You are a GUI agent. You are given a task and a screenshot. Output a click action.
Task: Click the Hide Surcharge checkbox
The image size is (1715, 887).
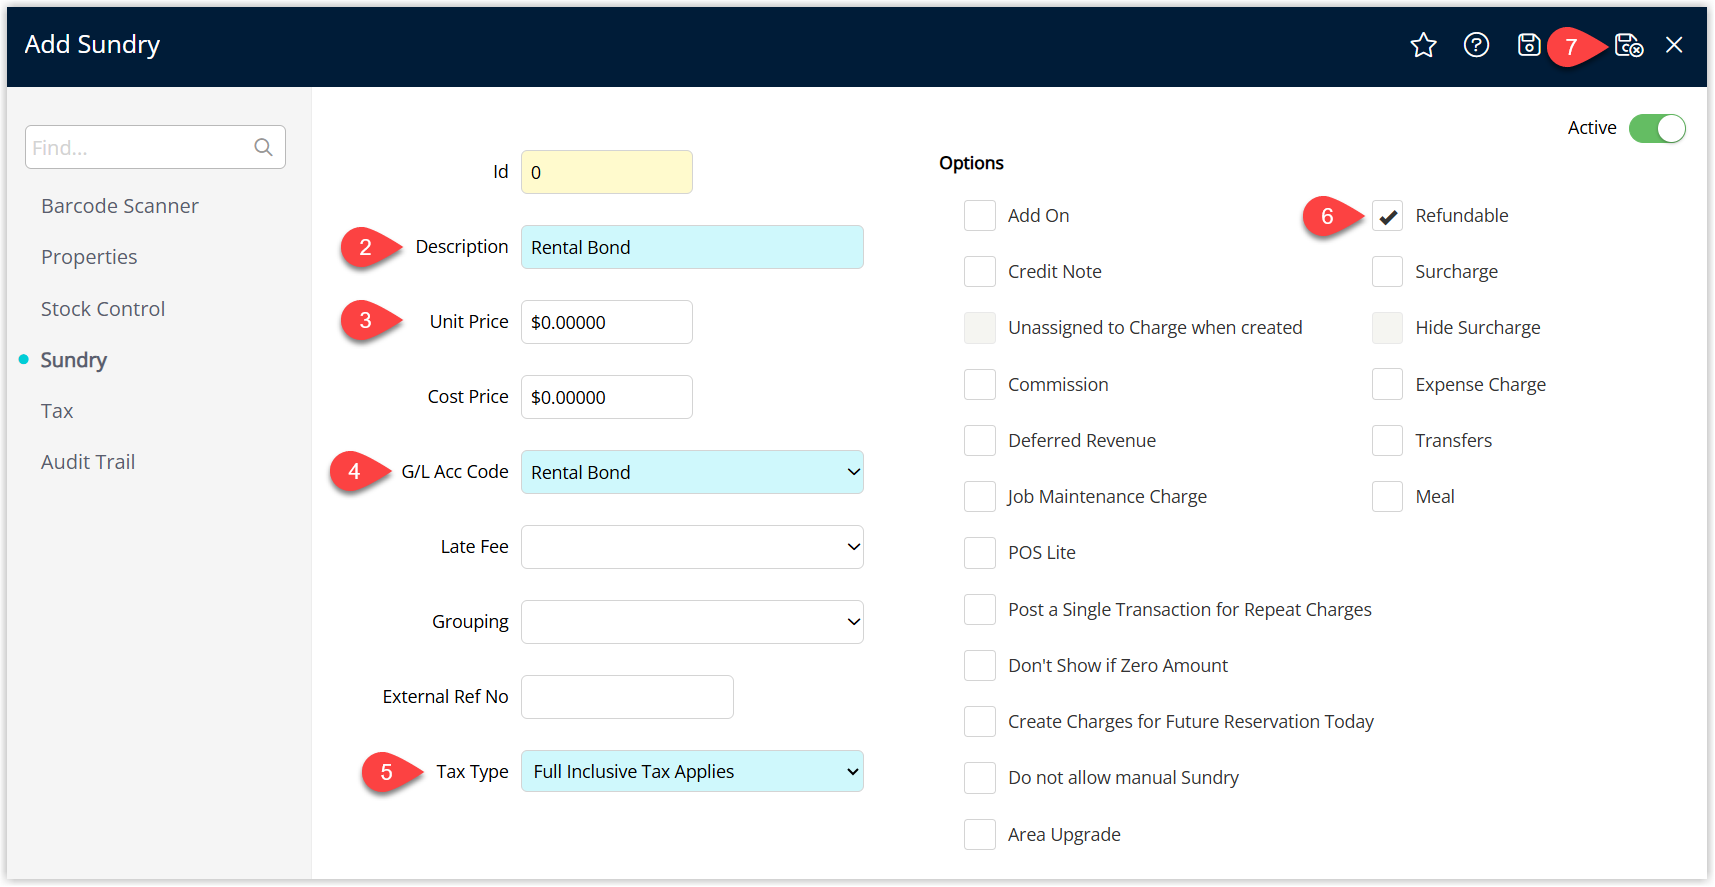point(1387,328)
